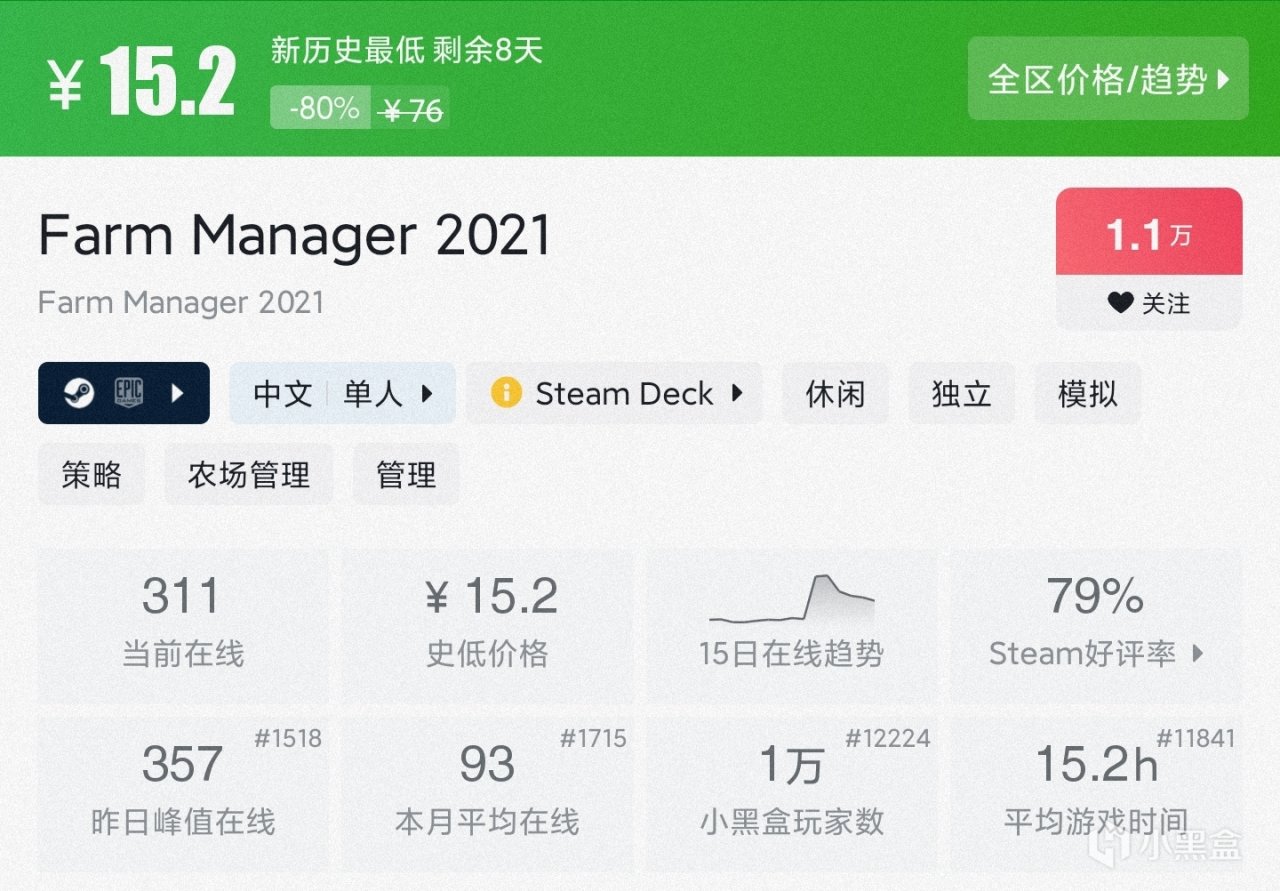This screenshot has height=891, width=1280.
Task: Expand the platform selector arrow
Action: tap(178, 393)
